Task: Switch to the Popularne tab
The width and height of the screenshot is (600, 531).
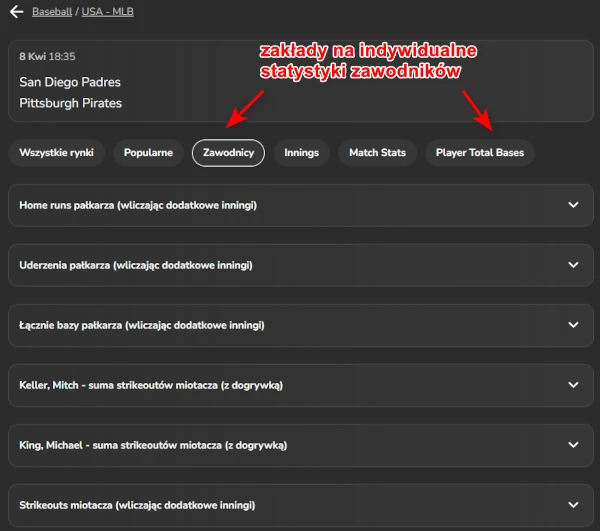Action: pyautogui.click(x=148, y=153)
